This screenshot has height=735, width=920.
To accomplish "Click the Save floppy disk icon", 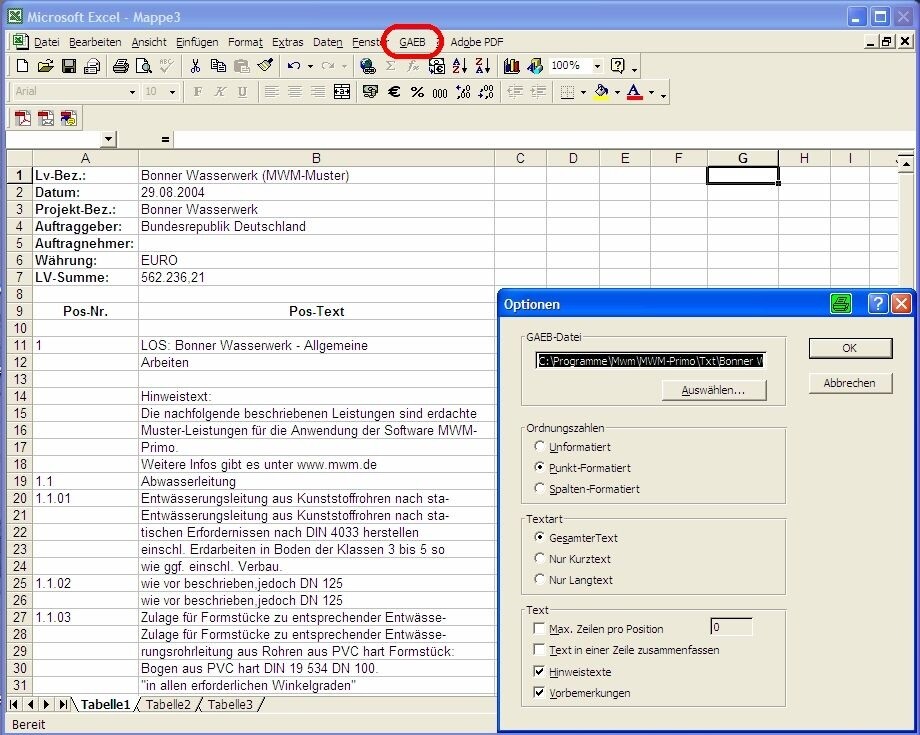I will tap(69, 66).
